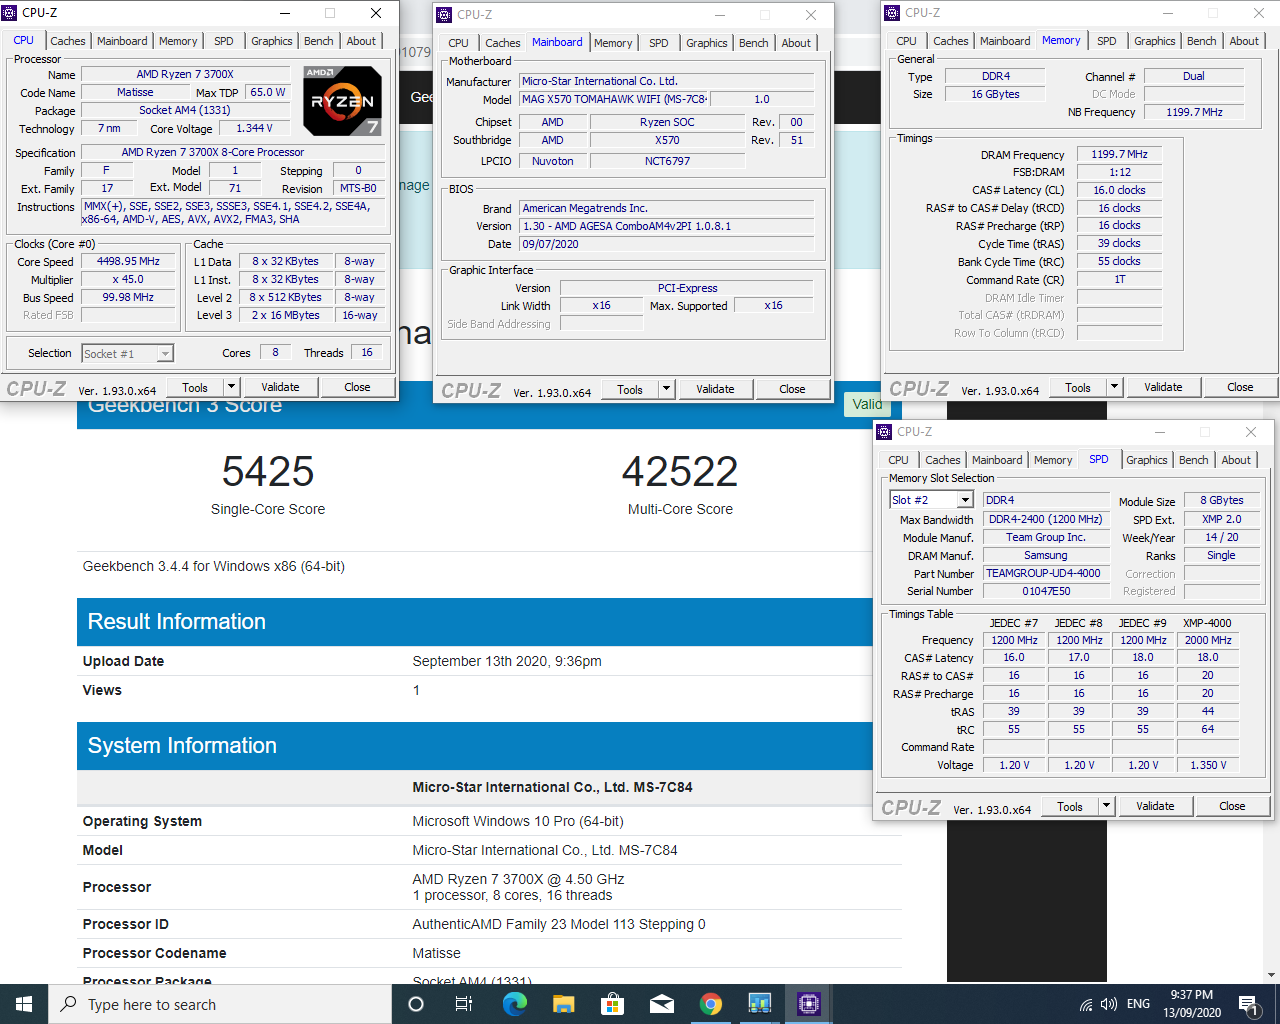Click the Southbridge value 'X570'
The height and width of the screenshot is (1024, 1280).
[667, 140]
